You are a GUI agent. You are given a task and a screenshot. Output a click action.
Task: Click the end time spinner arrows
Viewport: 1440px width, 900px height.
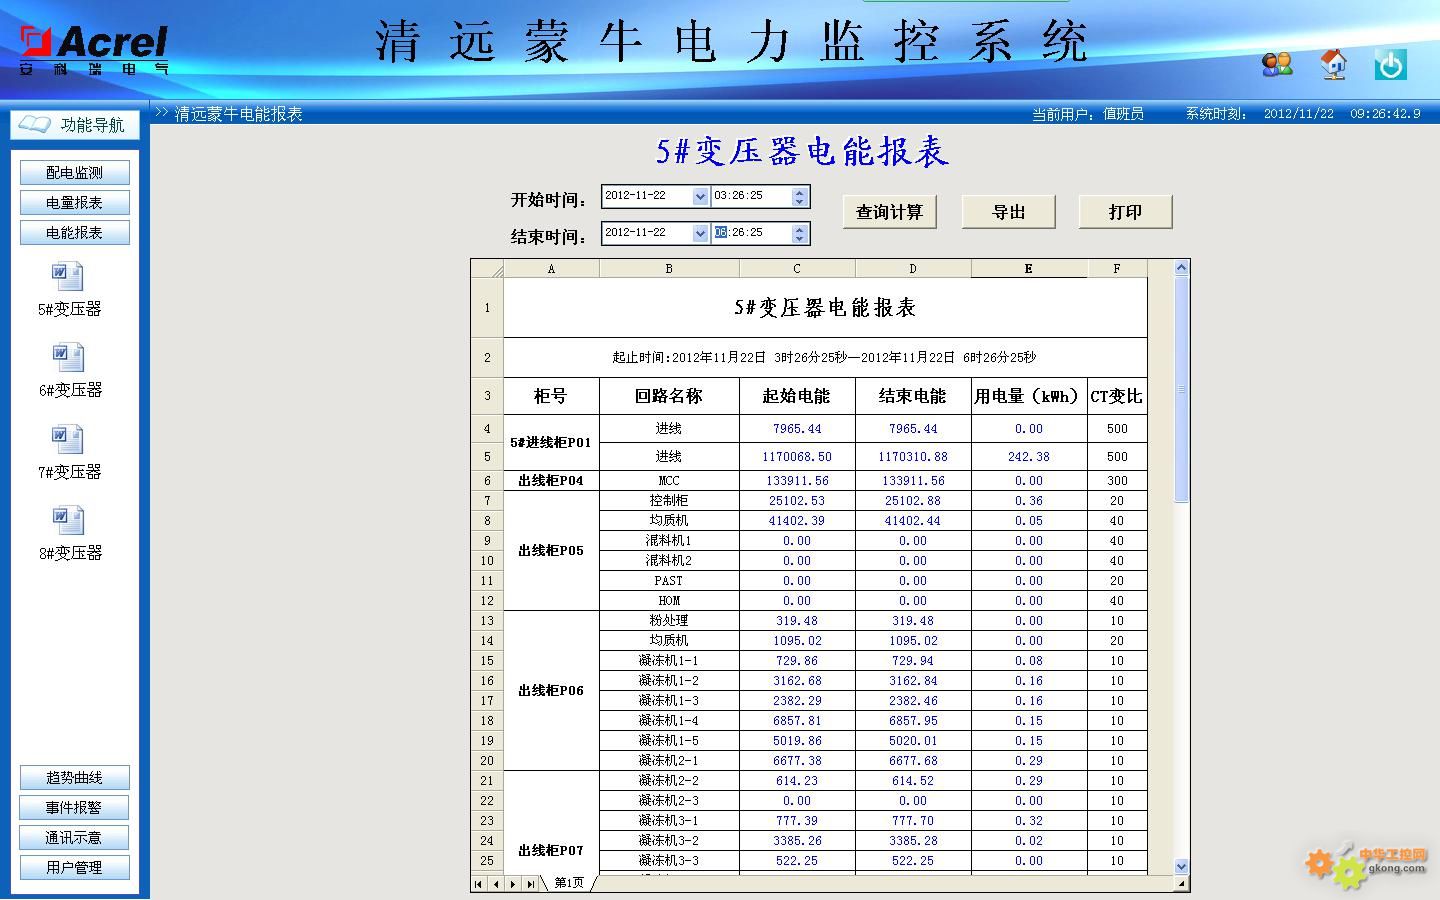coord(799,233)
